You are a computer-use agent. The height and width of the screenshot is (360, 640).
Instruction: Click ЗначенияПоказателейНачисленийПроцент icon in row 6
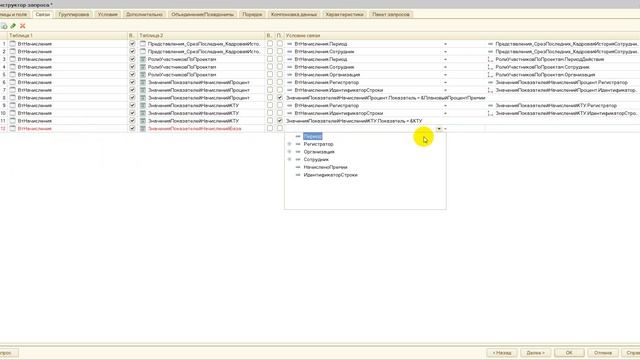click(x=143, y=82)
